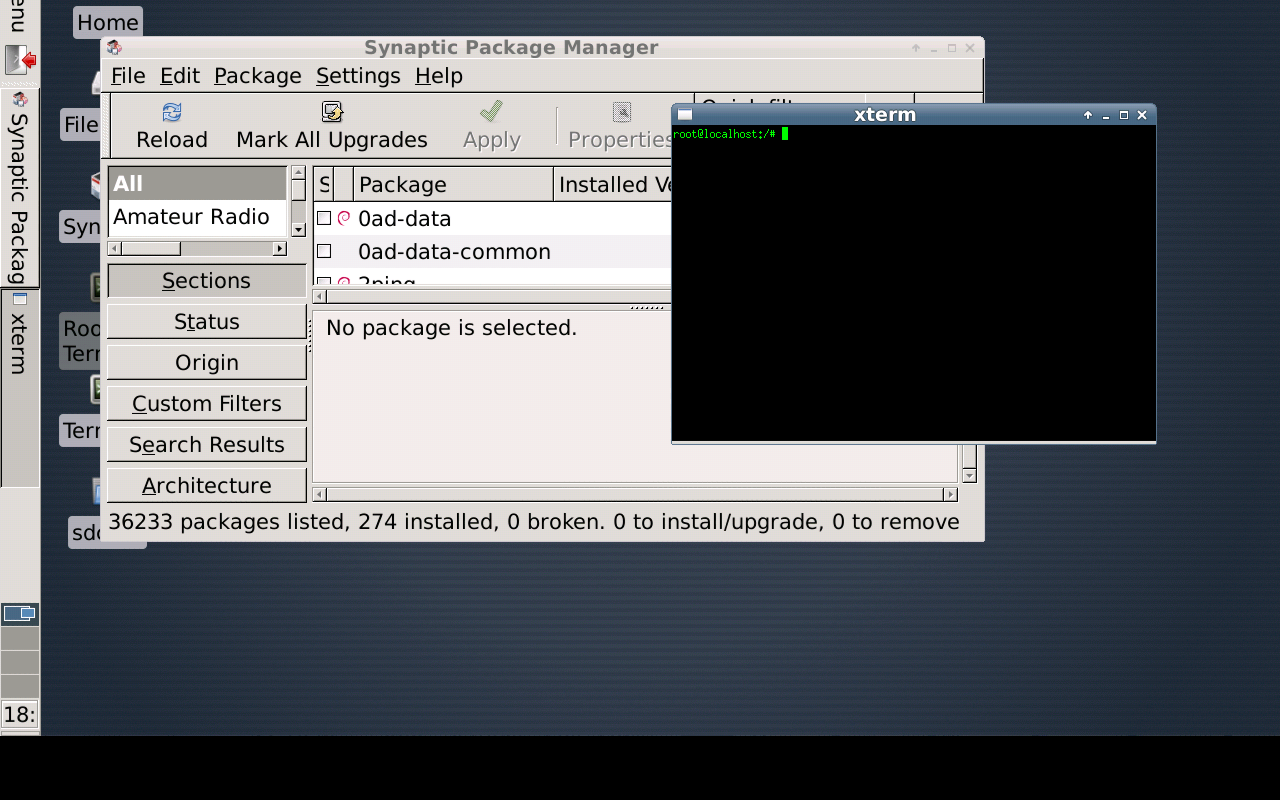The height and width of the screenshot is (800, 1280).
Task: Open the Package menu
Action: [x=257, y=75]
